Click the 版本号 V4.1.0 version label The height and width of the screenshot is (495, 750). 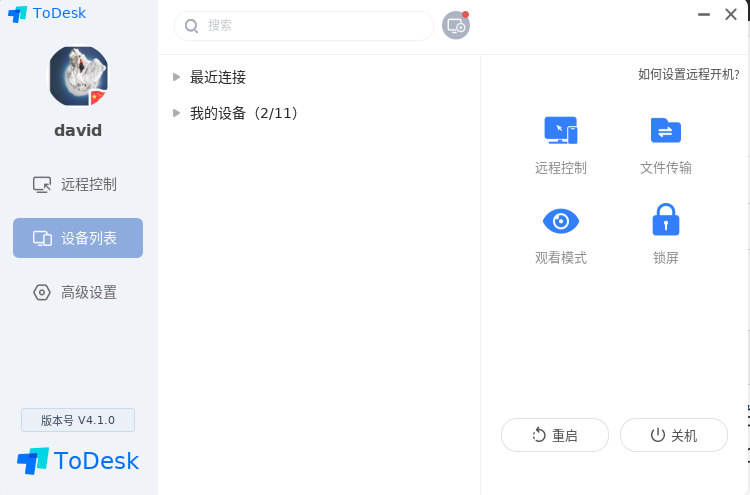pos(78,420)
